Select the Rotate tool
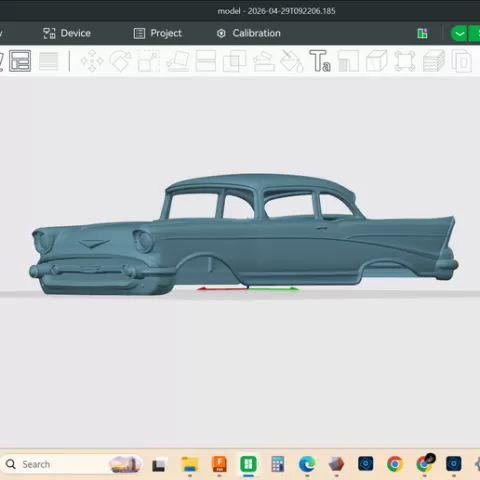Viewport: 480px width, 480px height. [120, 61]
